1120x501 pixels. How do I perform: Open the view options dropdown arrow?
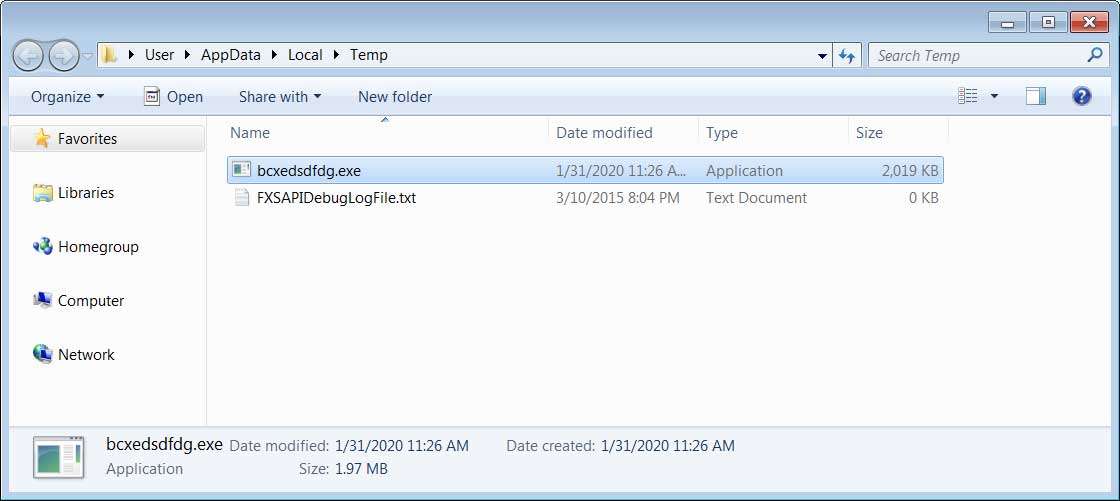click(994, 96)
